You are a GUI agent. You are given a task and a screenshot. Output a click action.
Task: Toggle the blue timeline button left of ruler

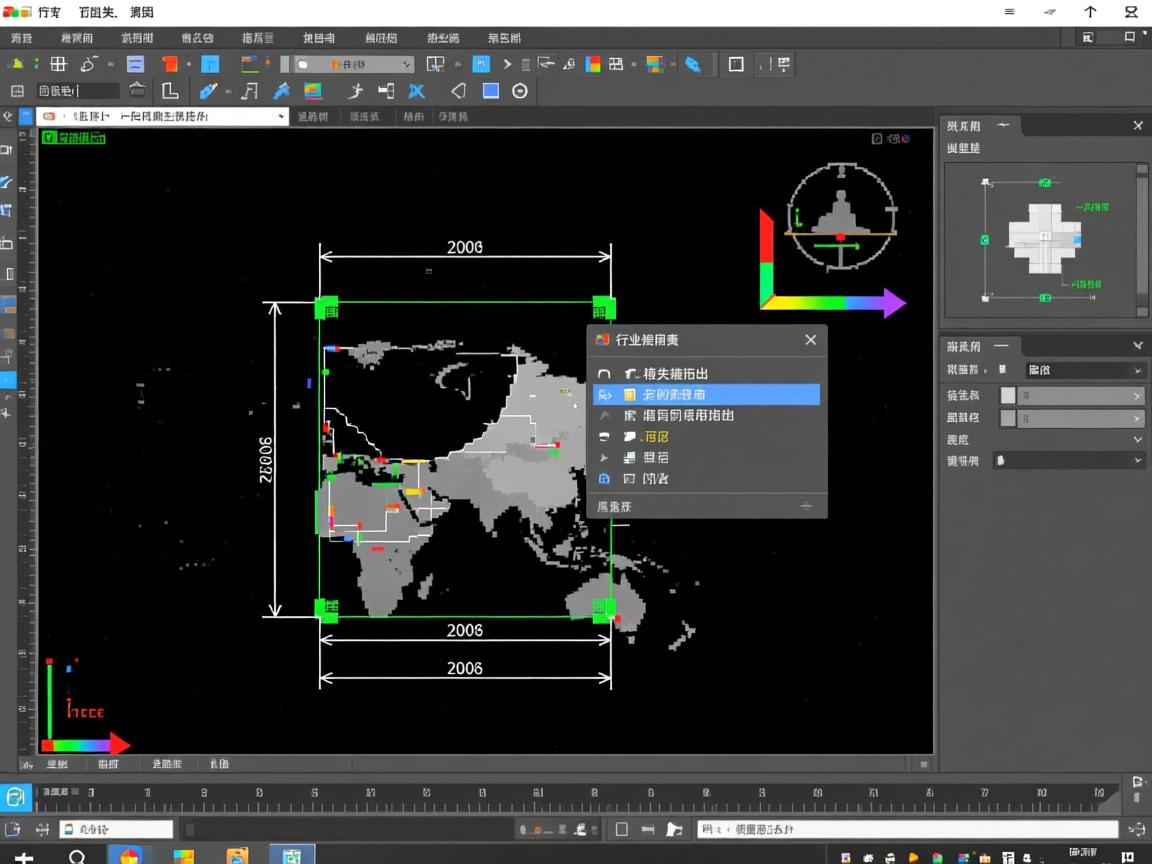click(x=16, y=797)
